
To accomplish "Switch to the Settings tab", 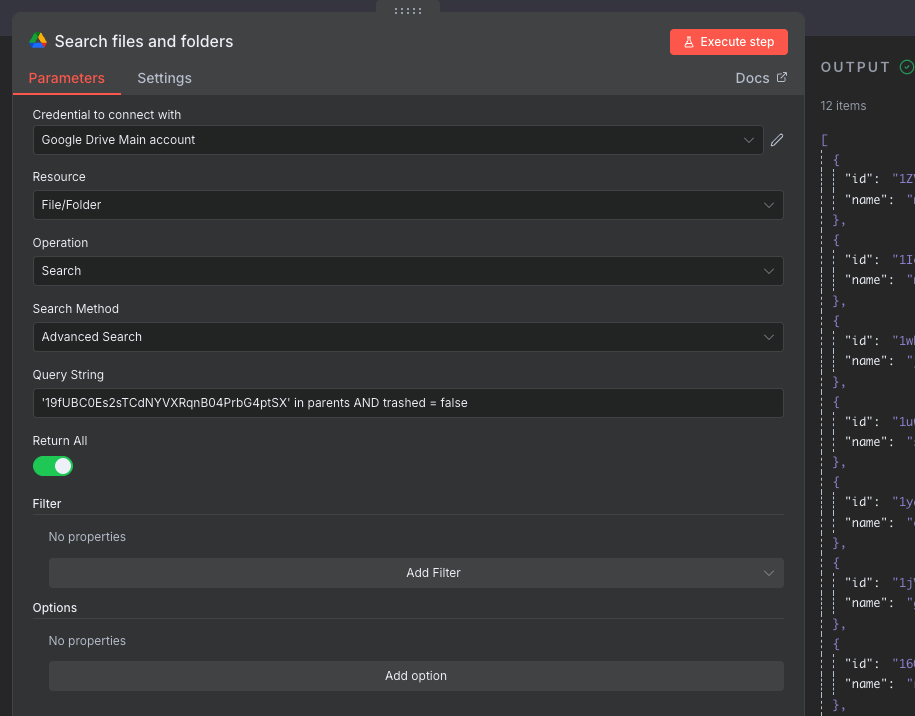I will pos(164,78).
